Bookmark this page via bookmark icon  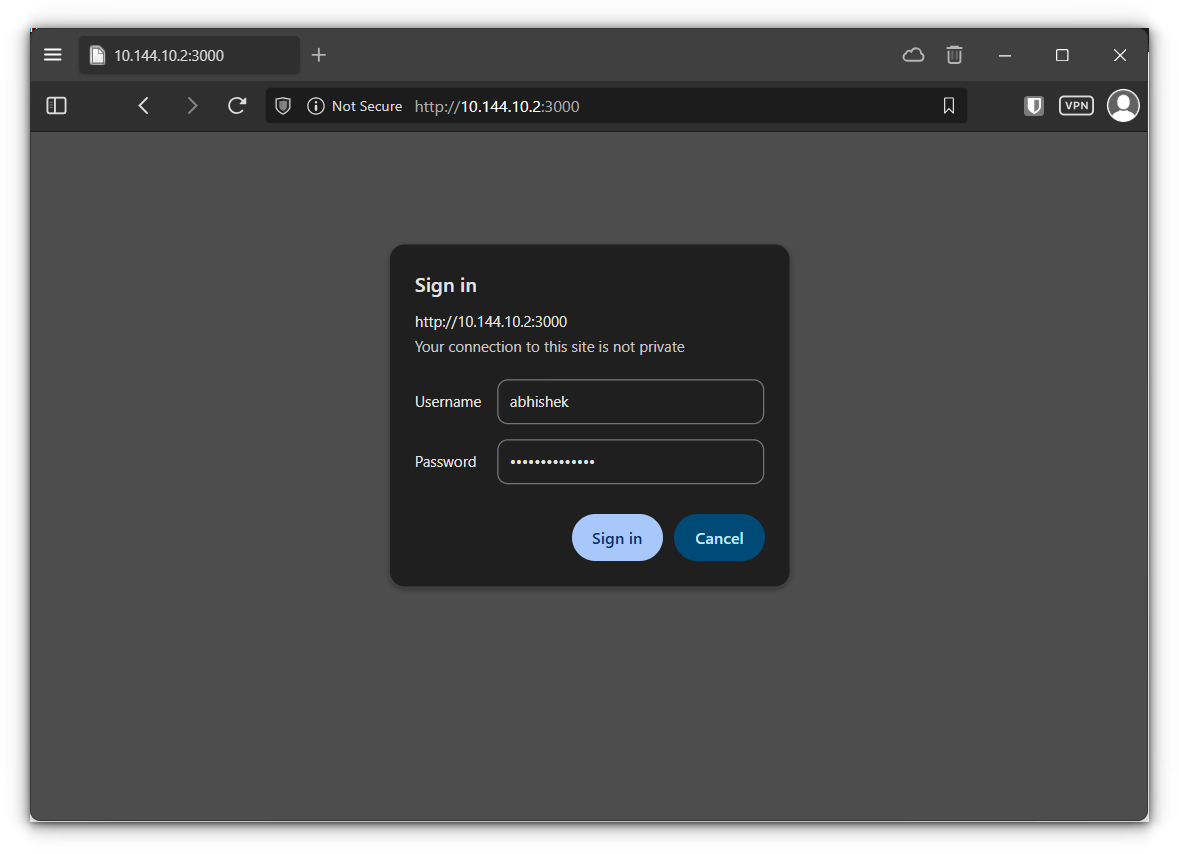point(947,105)
